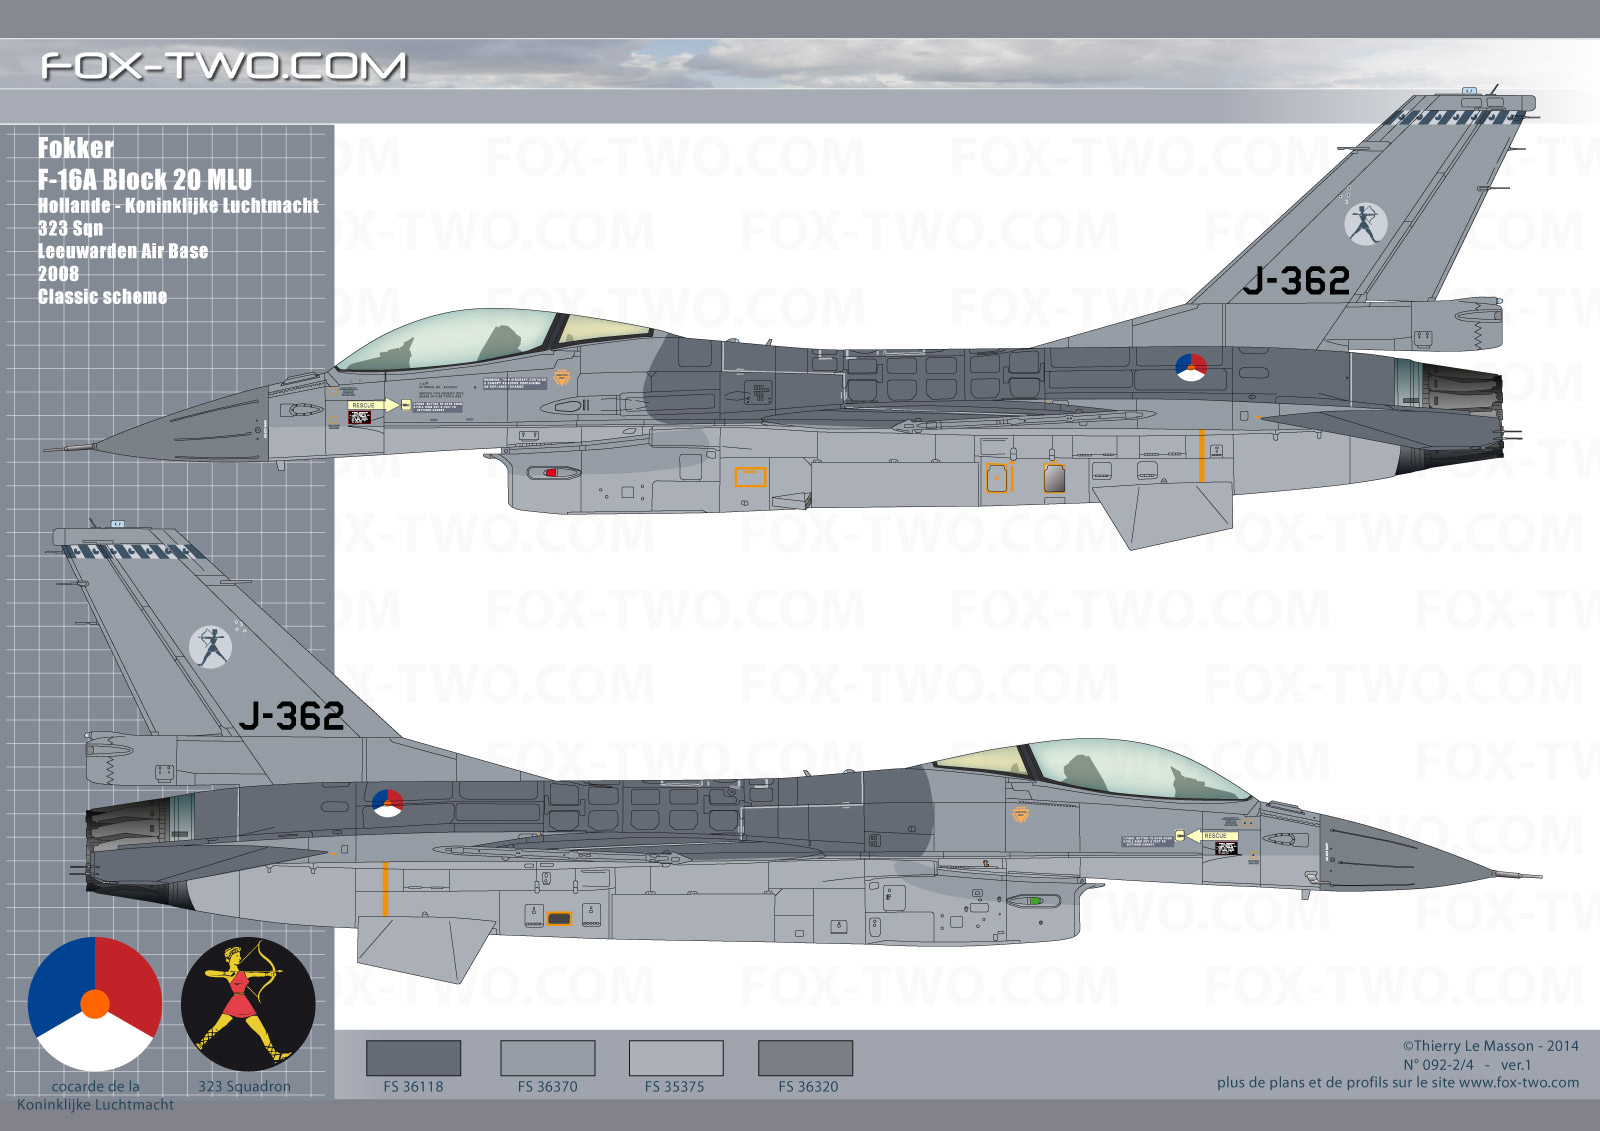Click the 'F-16A Block 20 MLU' heading
Screen dimensions: 1600x1131
145,180
